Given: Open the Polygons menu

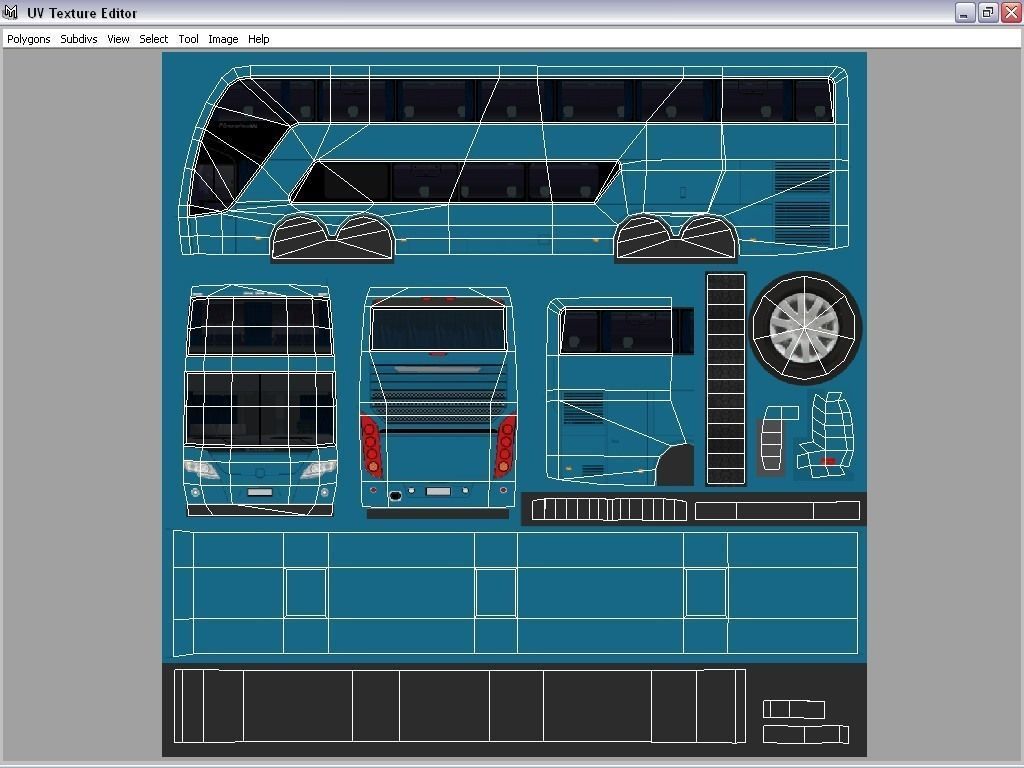Looking at the screenshot, I should pyautogui.click(x=29, y=39).
